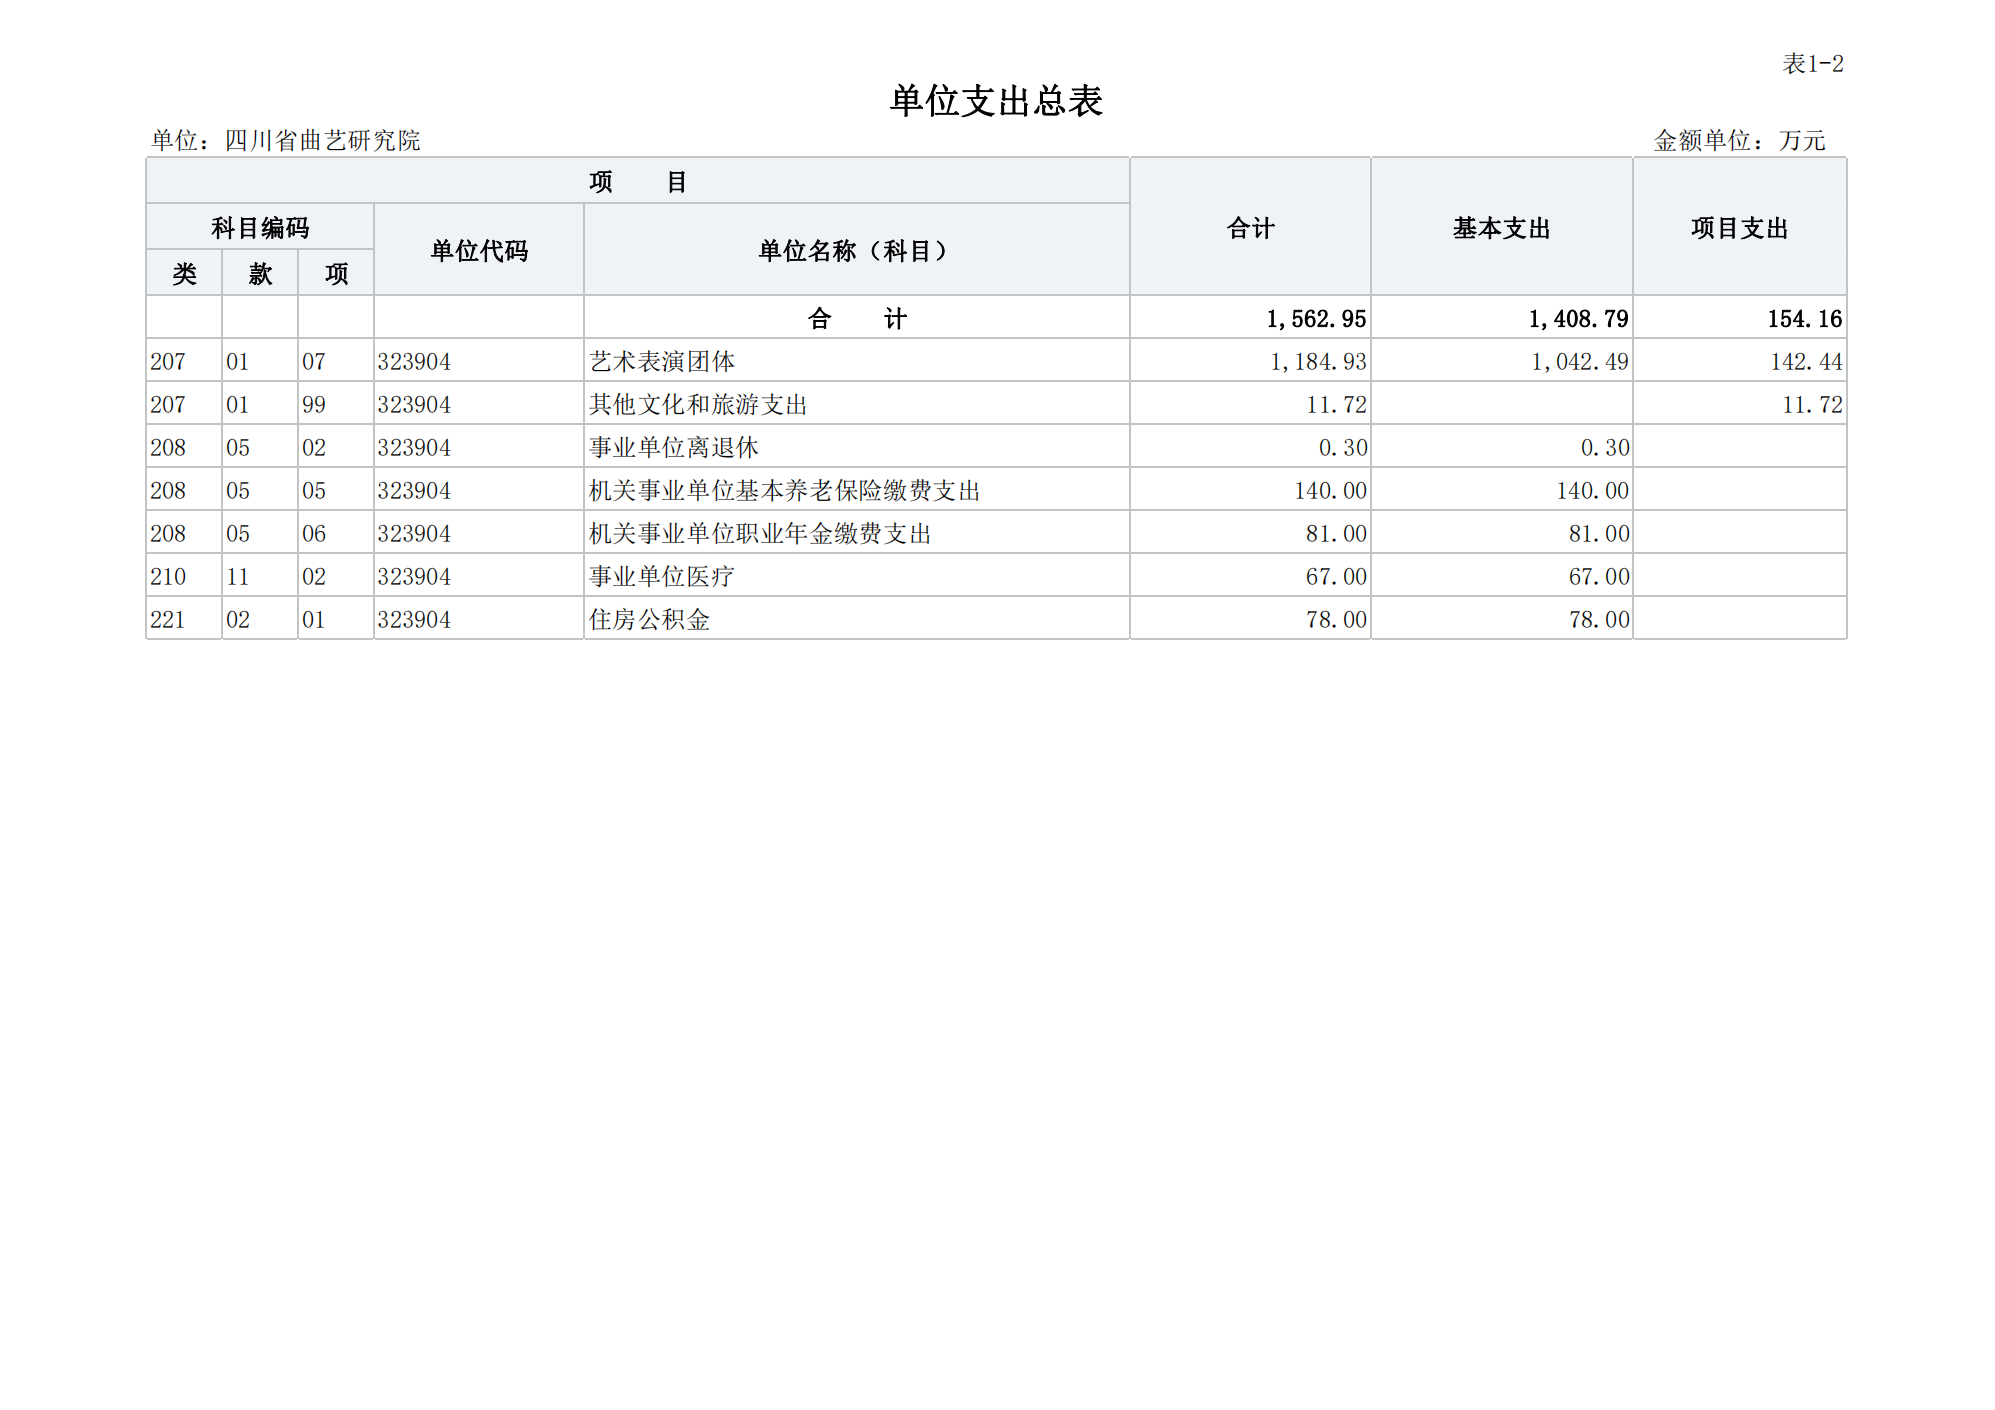This screenshot has width=1995, height=1410.
Task: Click 款 code 11 in 事业单位医疗 row
Action: (237, 577)
